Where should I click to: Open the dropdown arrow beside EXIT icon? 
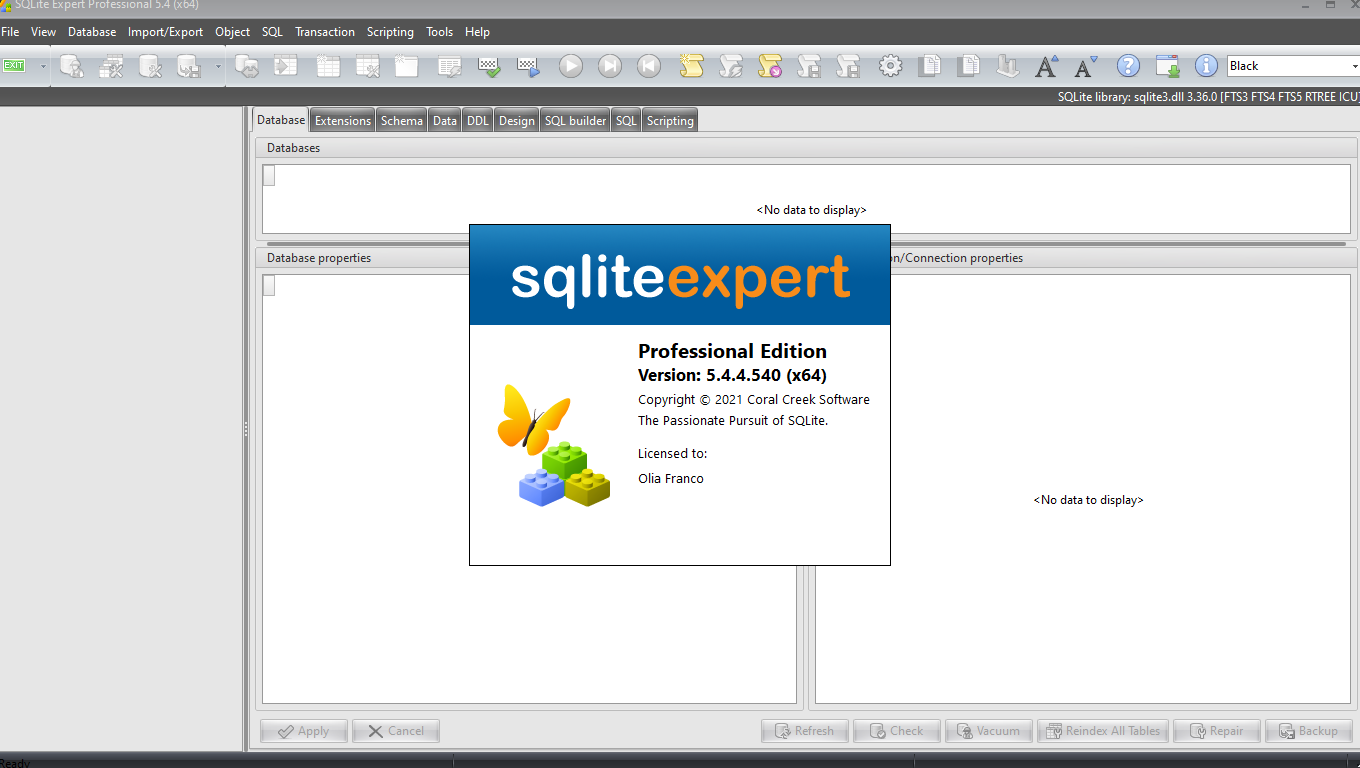pyautogui.click(x=43, y=66)
